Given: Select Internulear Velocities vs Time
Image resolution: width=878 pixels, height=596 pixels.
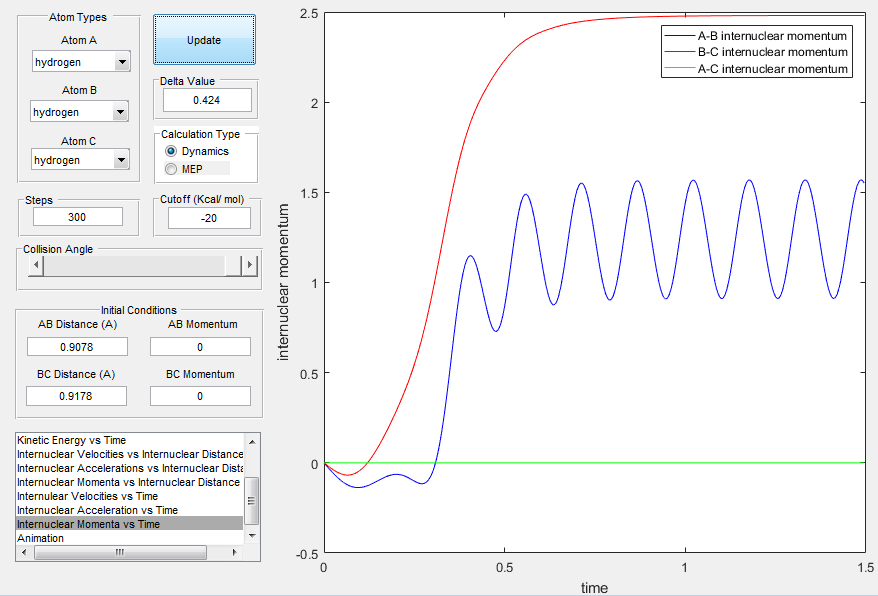Looking at the screenshot, I should (129, 496).
